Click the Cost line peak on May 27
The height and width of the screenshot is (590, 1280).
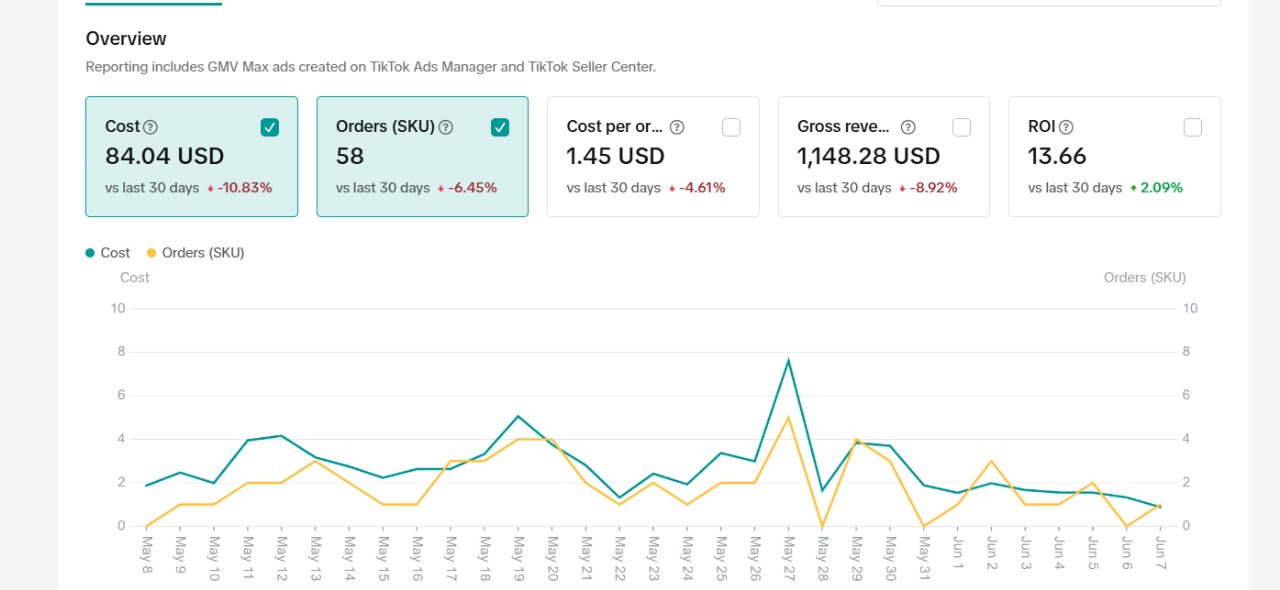788,360
